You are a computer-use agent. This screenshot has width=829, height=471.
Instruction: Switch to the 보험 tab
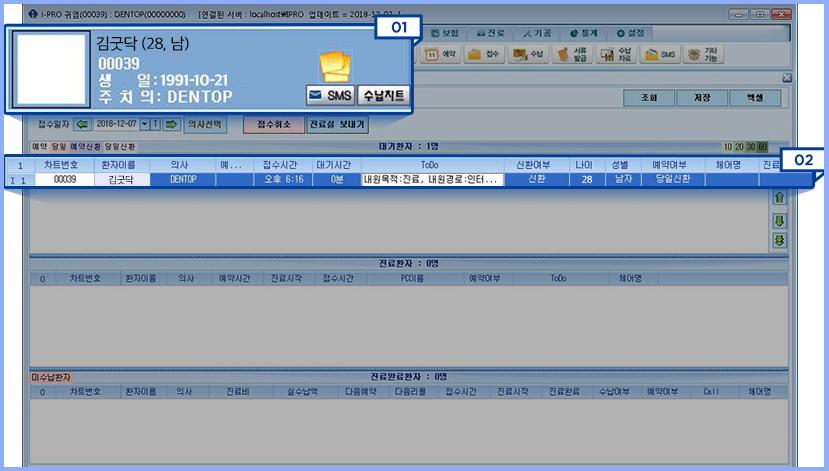coord(445,33)
